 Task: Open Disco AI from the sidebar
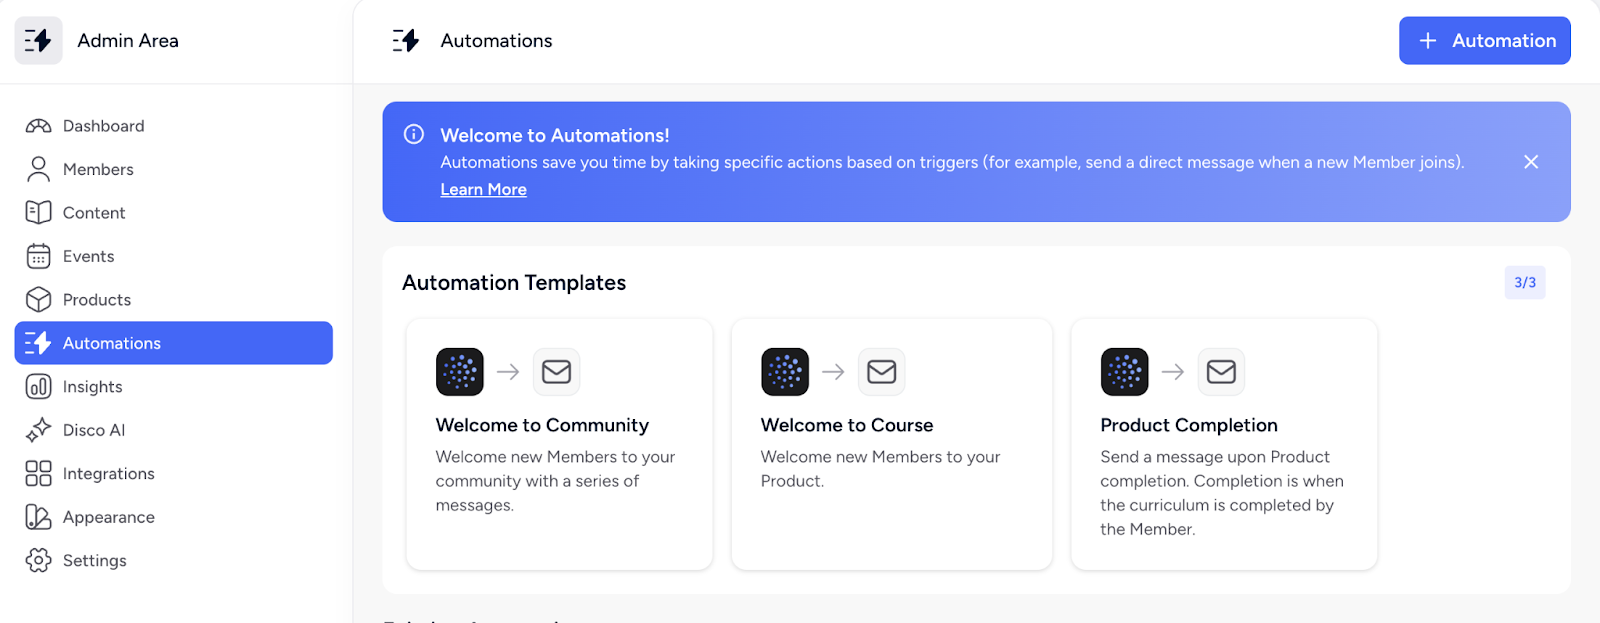(x=174, y=430)
